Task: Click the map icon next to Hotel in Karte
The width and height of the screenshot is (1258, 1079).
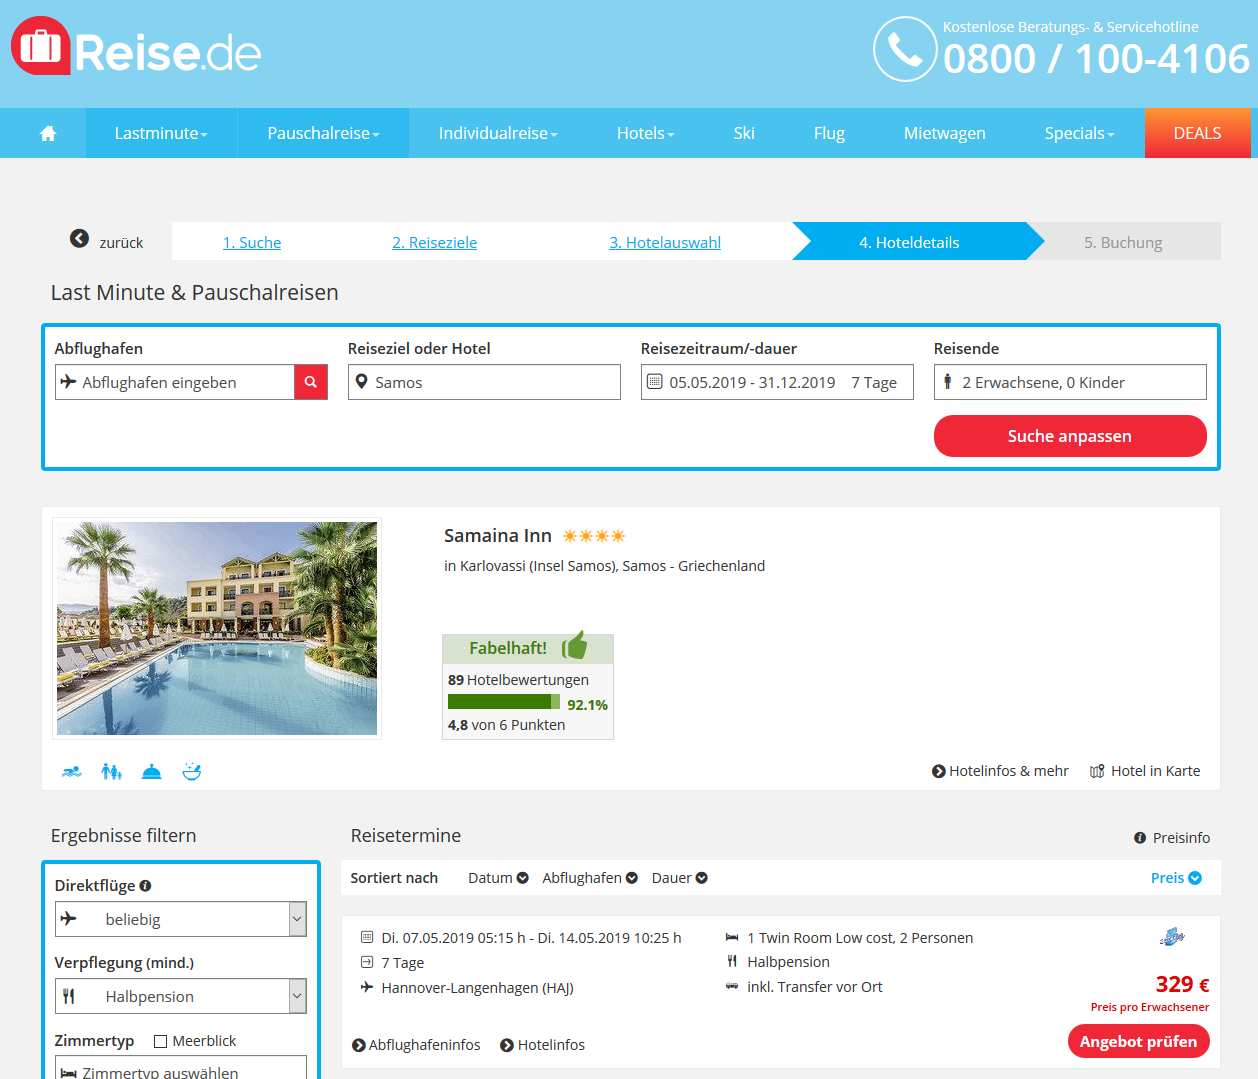Action: (1097, 771)
